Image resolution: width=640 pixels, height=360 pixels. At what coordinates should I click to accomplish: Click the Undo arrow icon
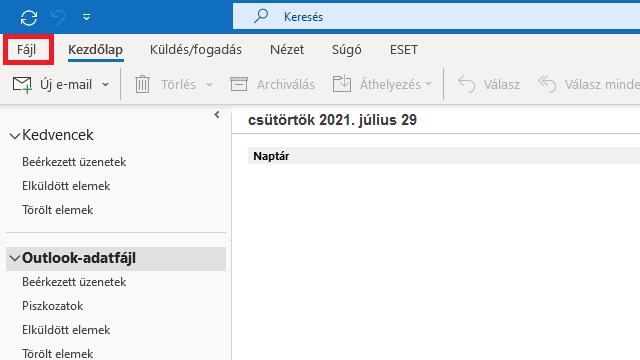point(58,18)
